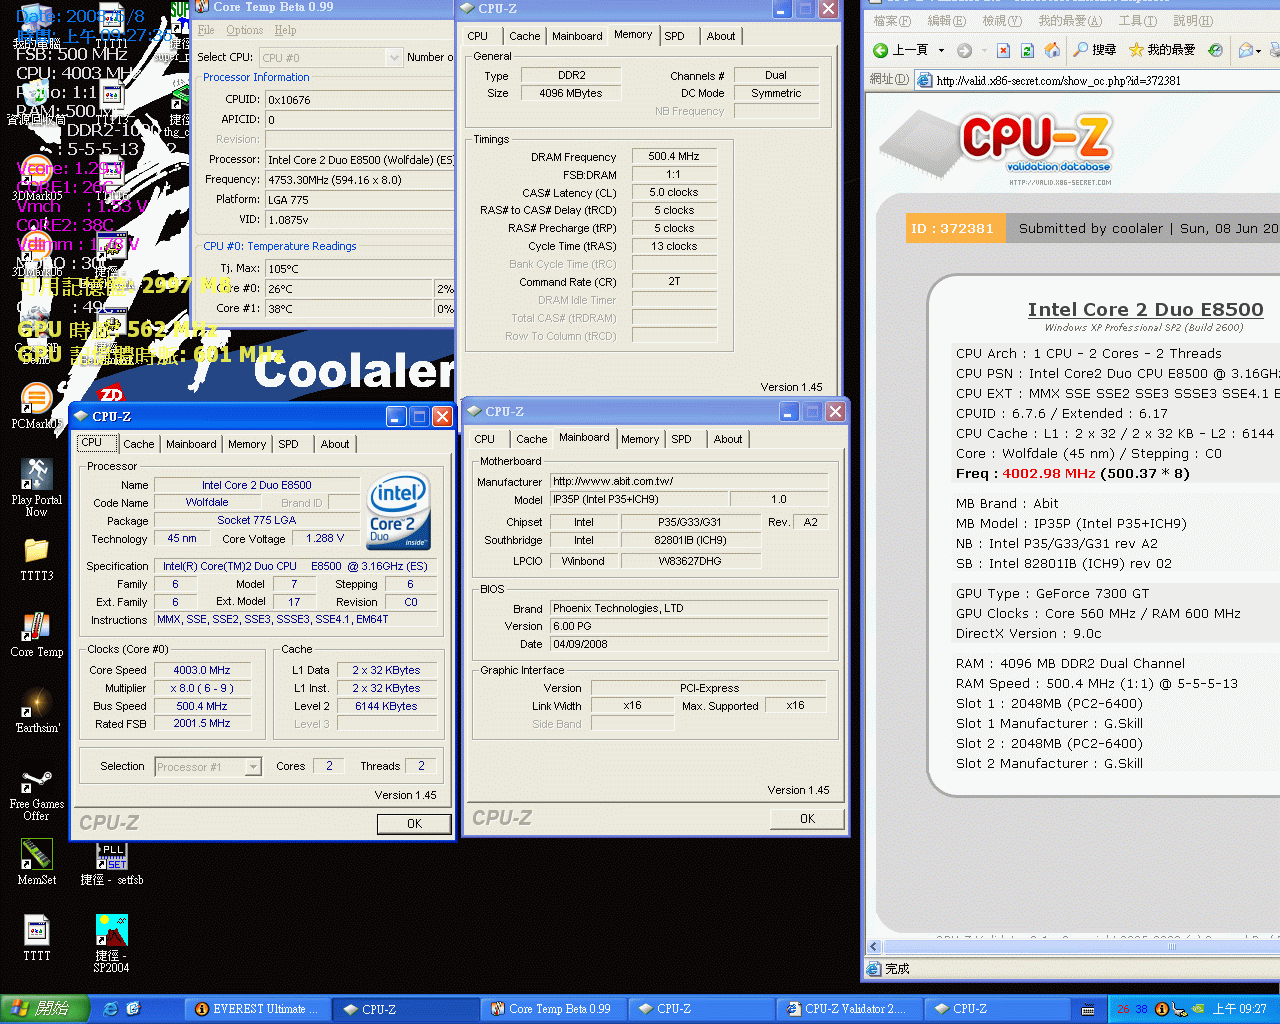Open Mainboard tab in bottom-left CPU-Z window
The height and width of the screenshot is (1024, 1280).
click(191, 444)
